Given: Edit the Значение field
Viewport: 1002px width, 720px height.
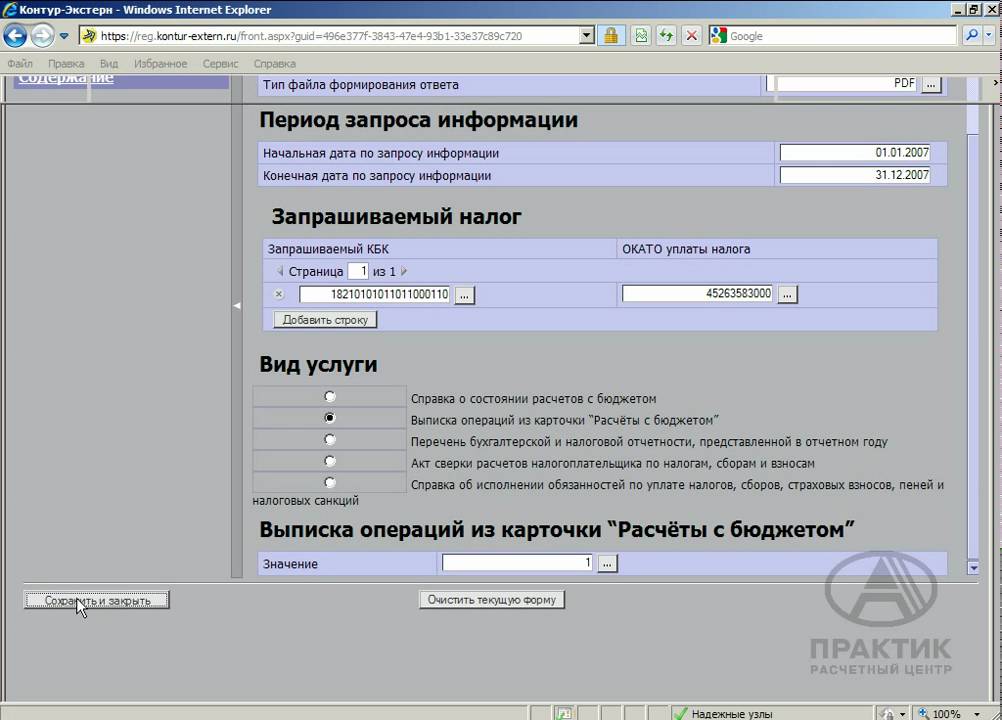Looking at the screenshot, I should [518, 563].
